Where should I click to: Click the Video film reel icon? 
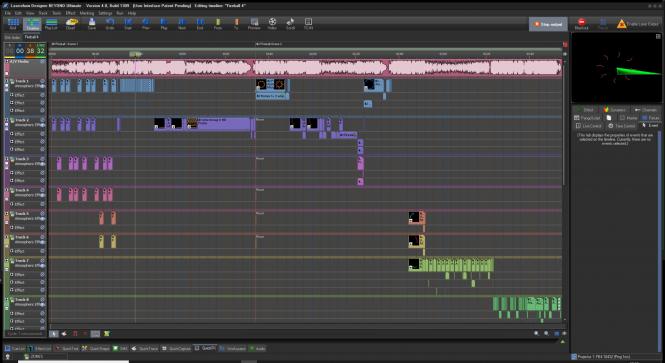[x=272, y=24]
